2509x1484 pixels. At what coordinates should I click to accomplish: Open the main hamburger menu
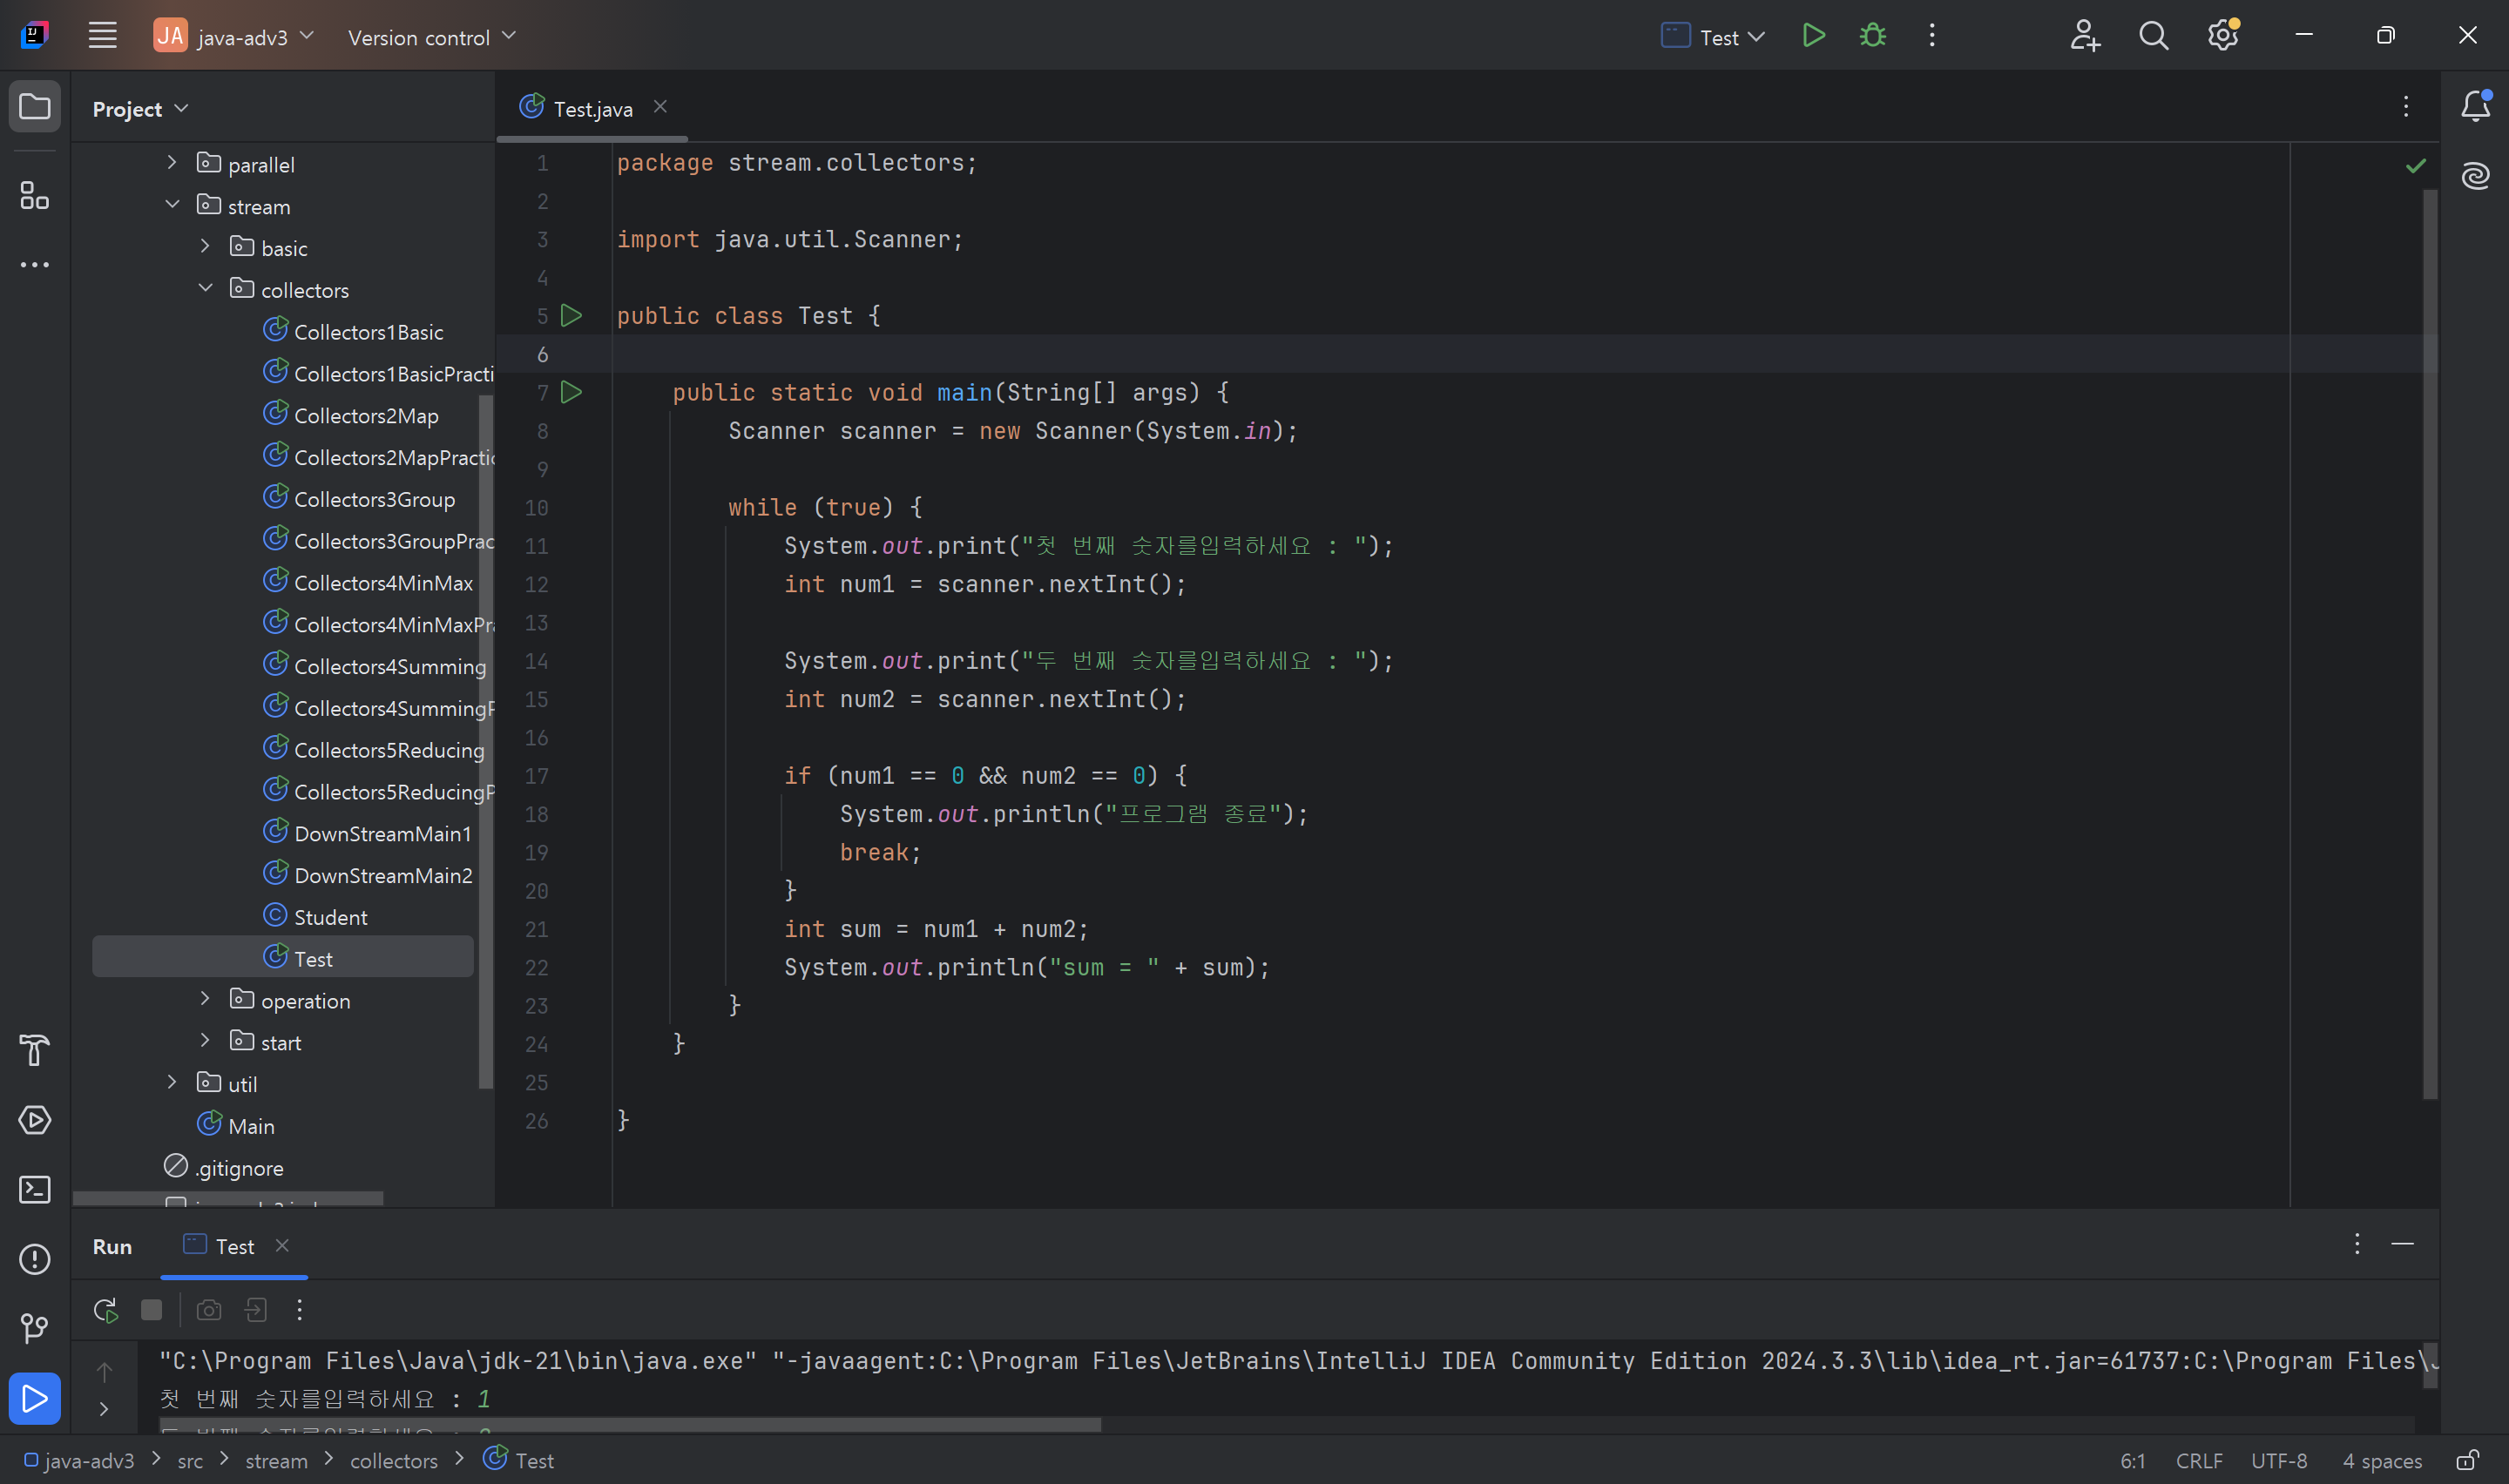(x=102, y=36)
